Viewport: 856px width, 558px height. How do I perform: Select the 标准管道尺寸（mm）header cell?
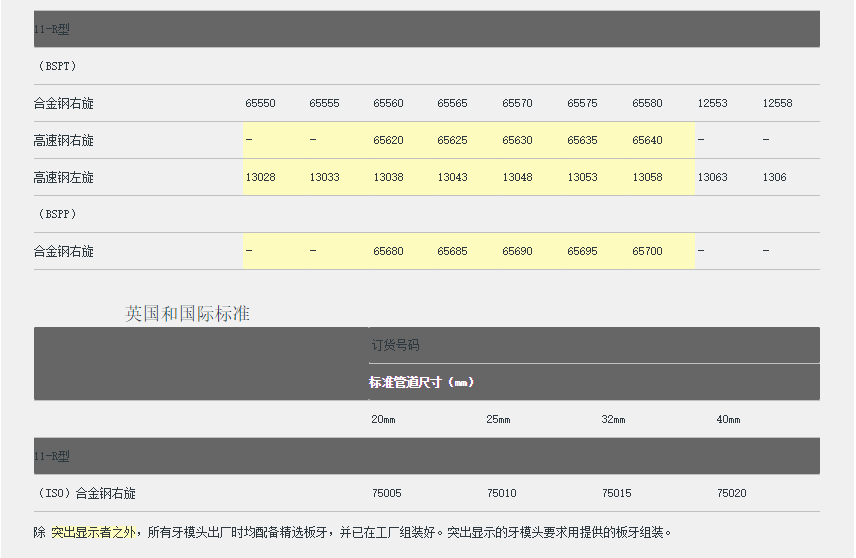[421, 382]
